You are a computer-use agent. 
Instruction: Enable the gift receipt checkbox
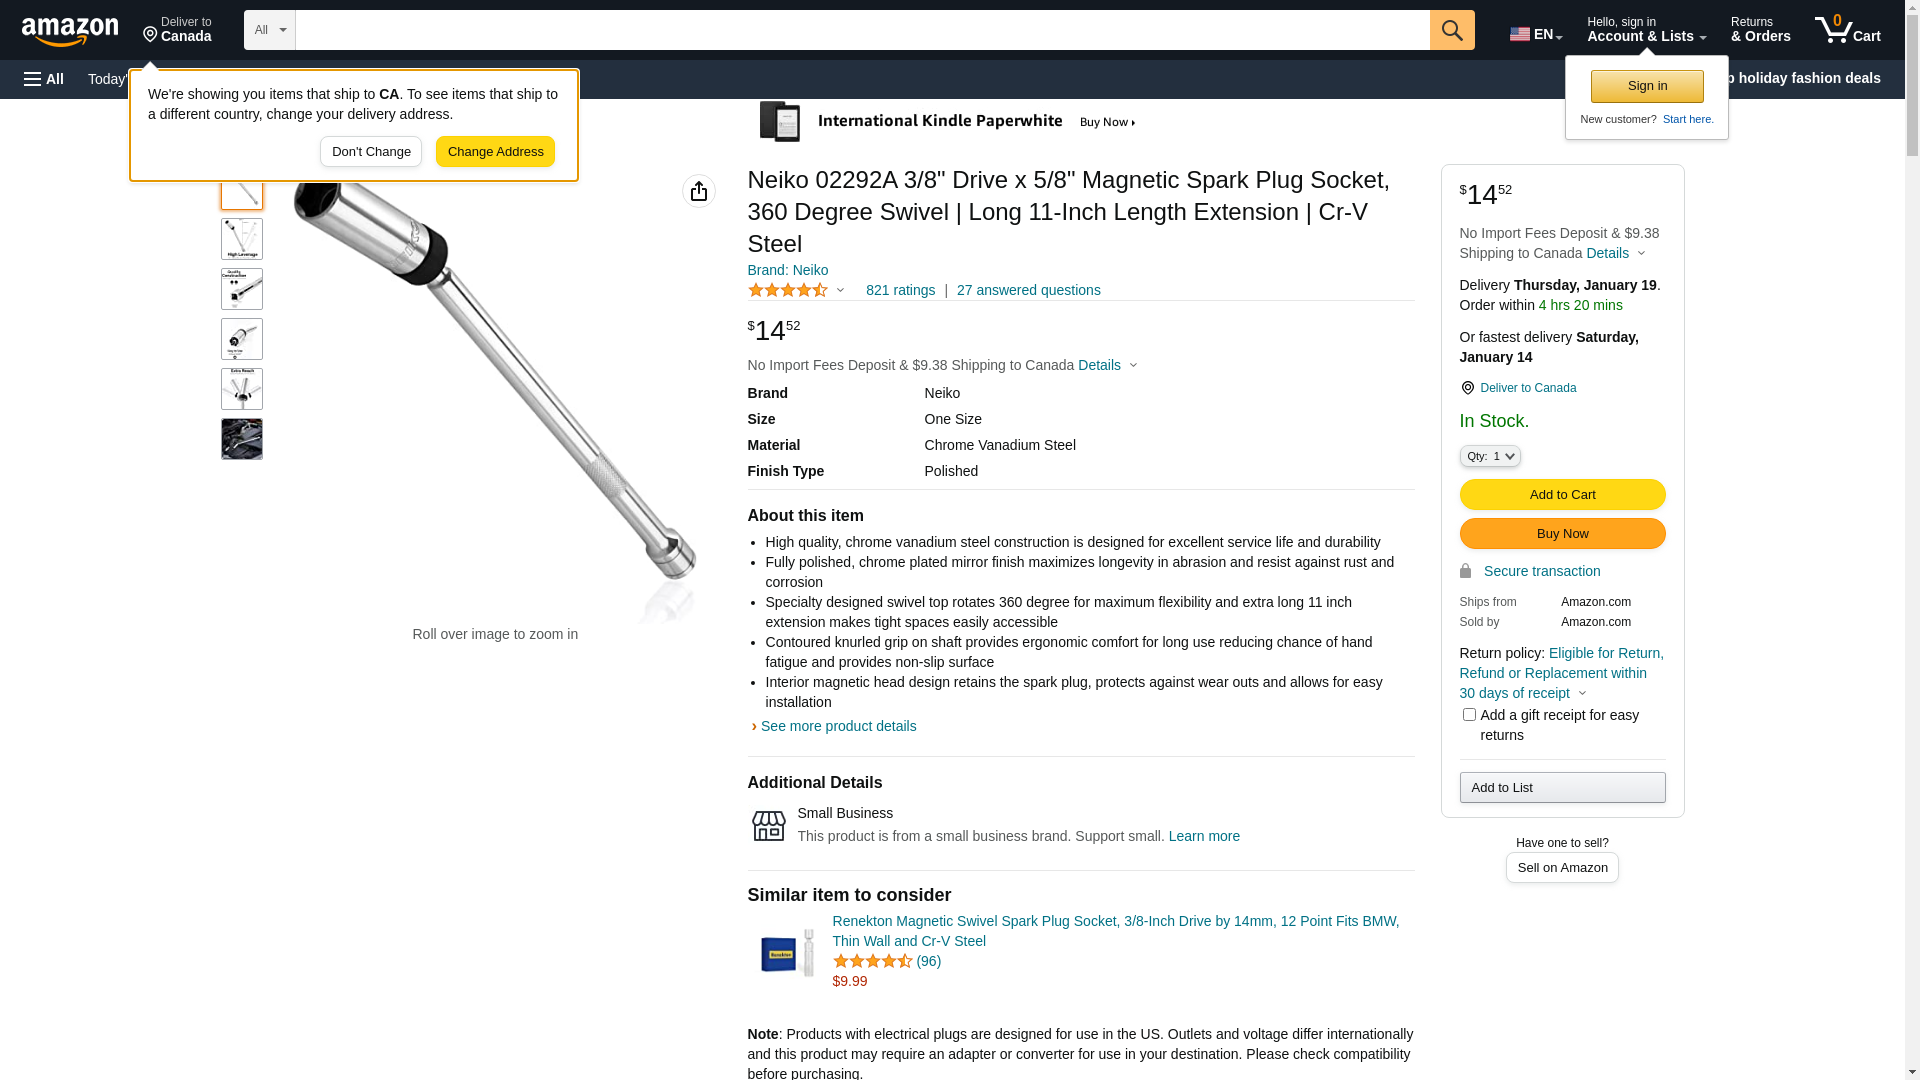click(x=1469, y=715)
